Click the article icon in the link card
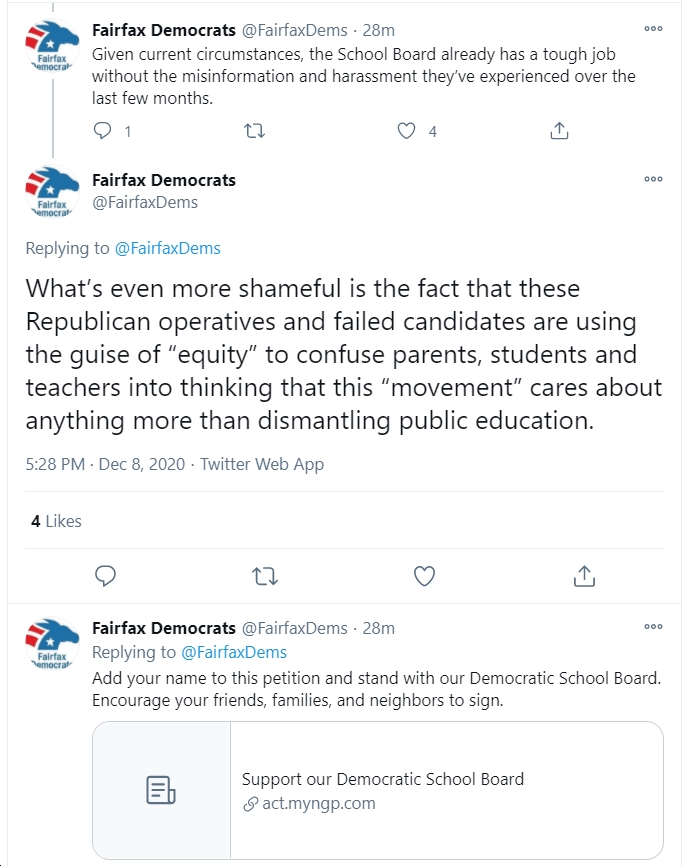Viewport: 686px width, 866px height. tap(161, 790)
